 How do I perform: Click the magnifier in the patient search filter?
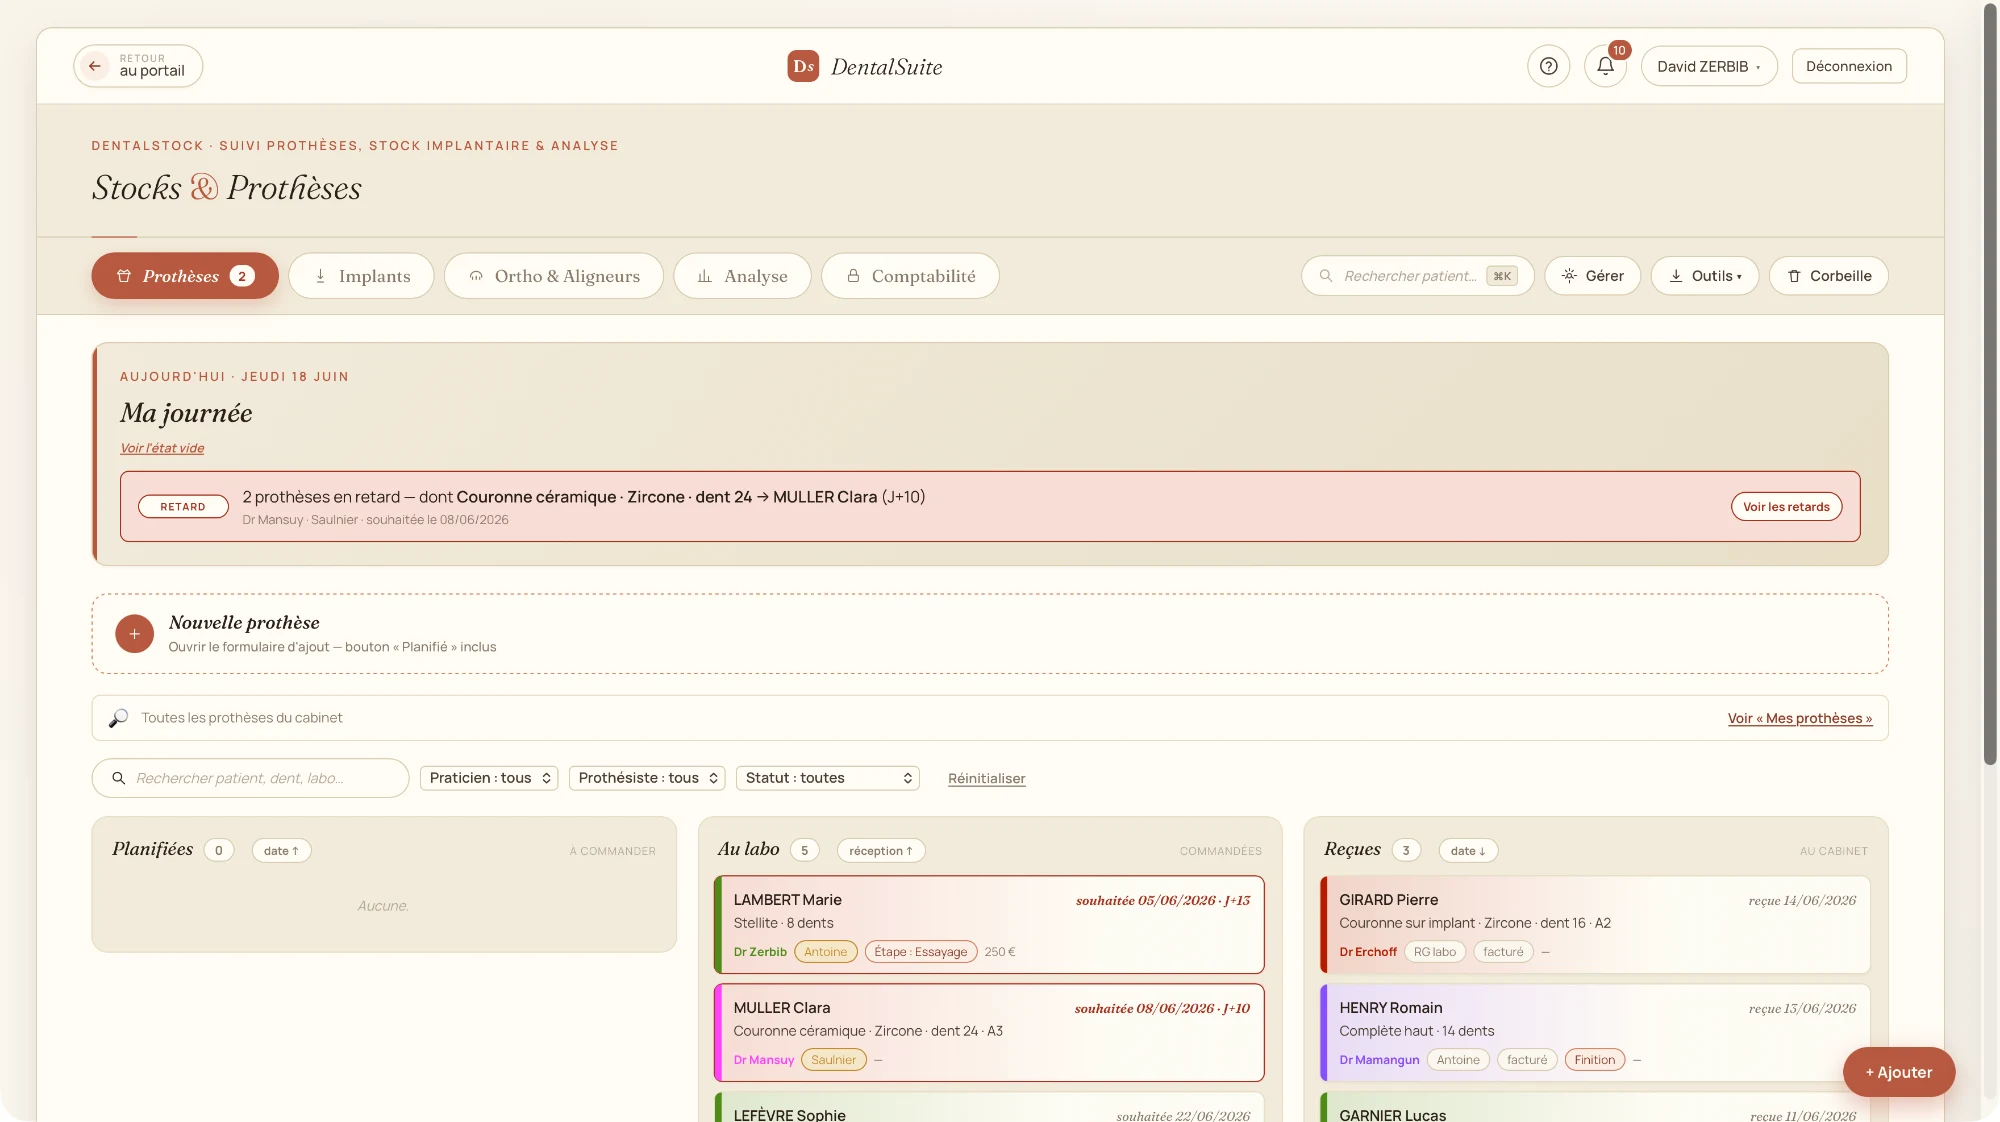119,778
